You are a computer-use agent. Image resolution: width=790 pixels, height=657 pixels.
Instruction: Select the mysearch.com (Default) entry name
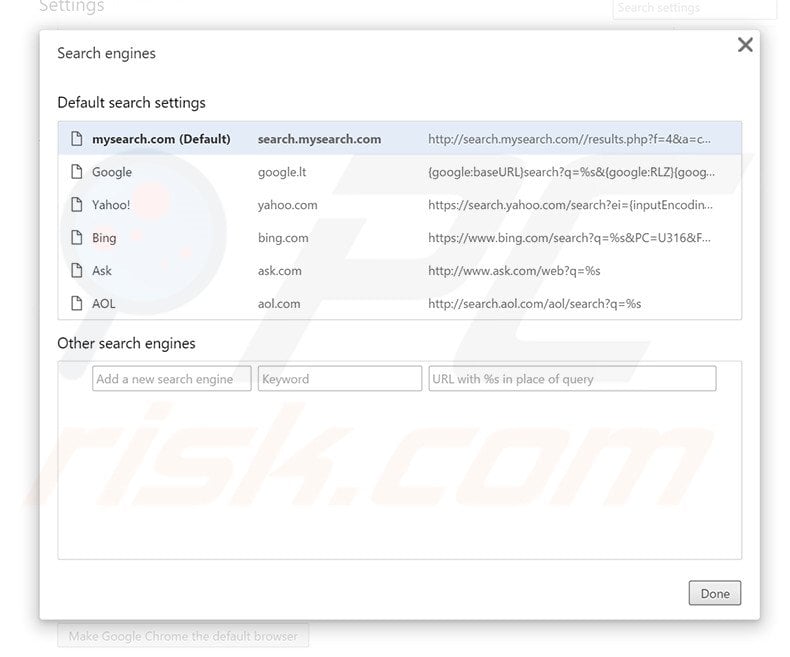tap(161, 139)
